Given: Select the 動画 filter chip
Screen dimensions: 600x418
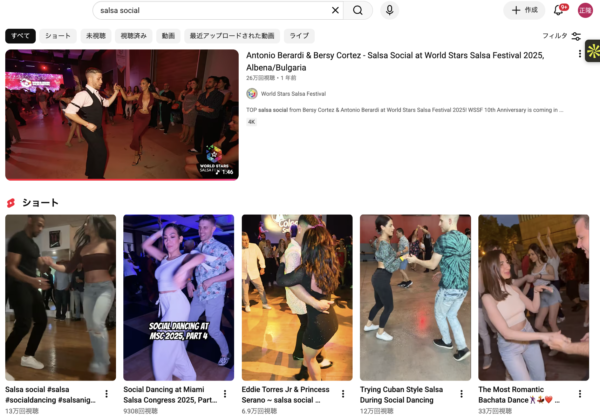Looking at the screenshot, I should [168, 36].
